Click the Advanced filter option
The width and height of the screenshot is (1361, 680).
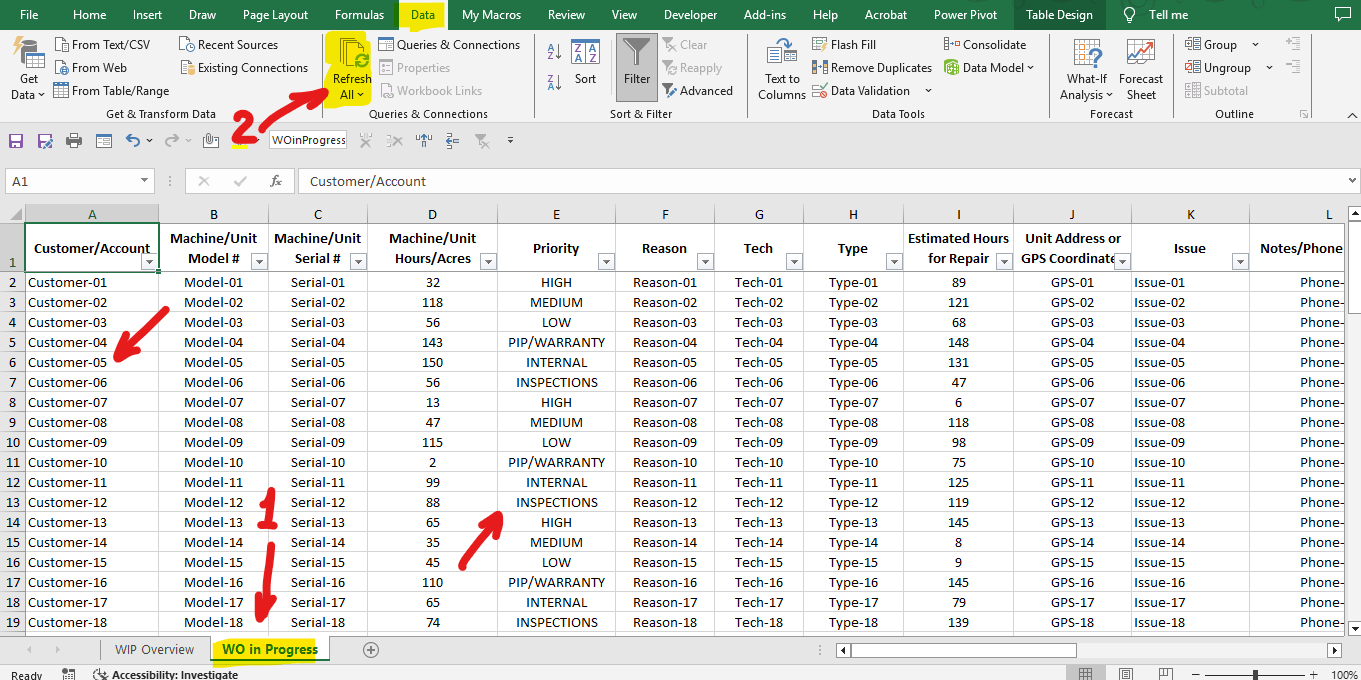point(699,90)
